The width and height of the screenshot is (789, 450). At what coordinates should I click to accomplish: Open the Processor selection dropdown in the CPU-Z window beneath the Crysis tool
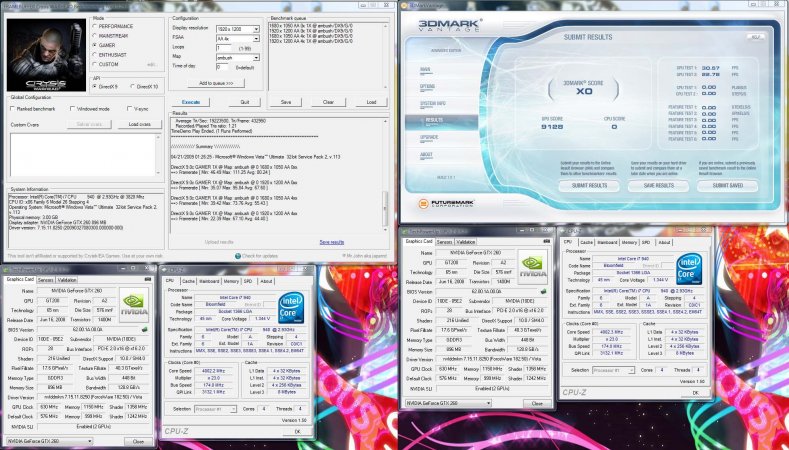[x=215, y=409]
